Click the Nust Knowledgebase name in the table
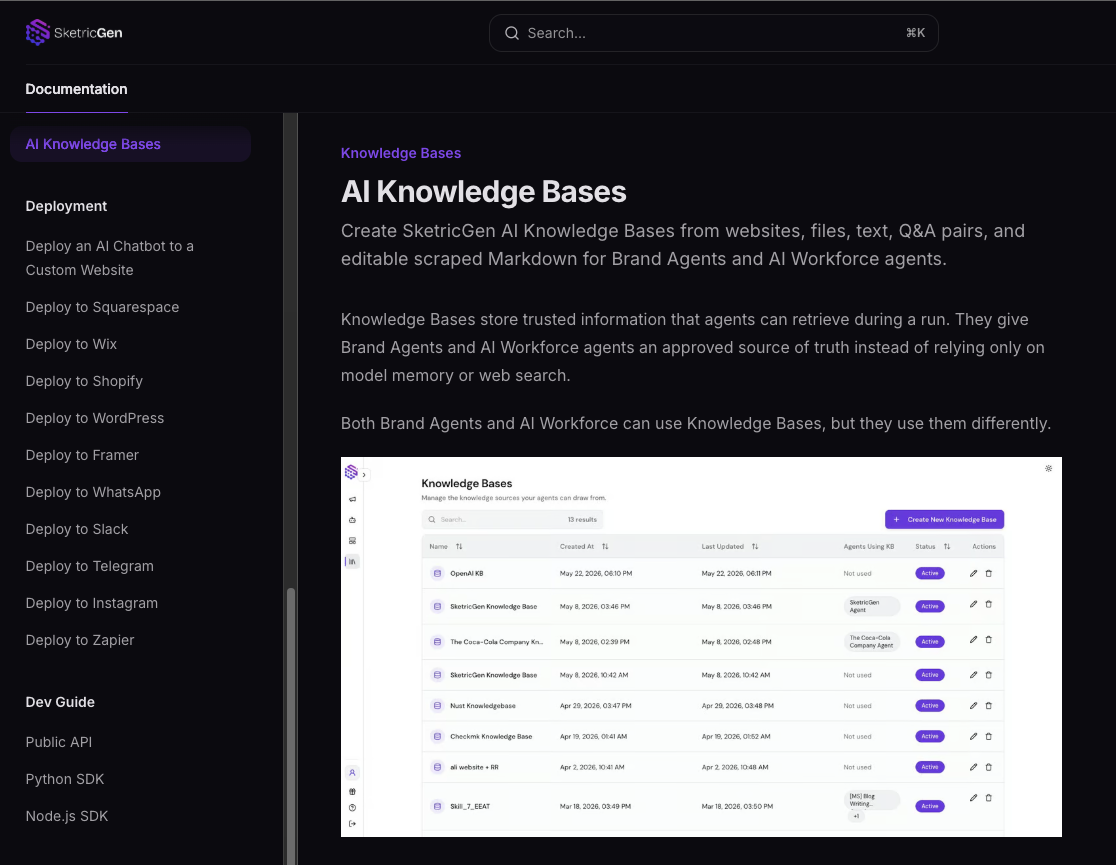This screenshot has width=1116, height=865. click(483, 706)
